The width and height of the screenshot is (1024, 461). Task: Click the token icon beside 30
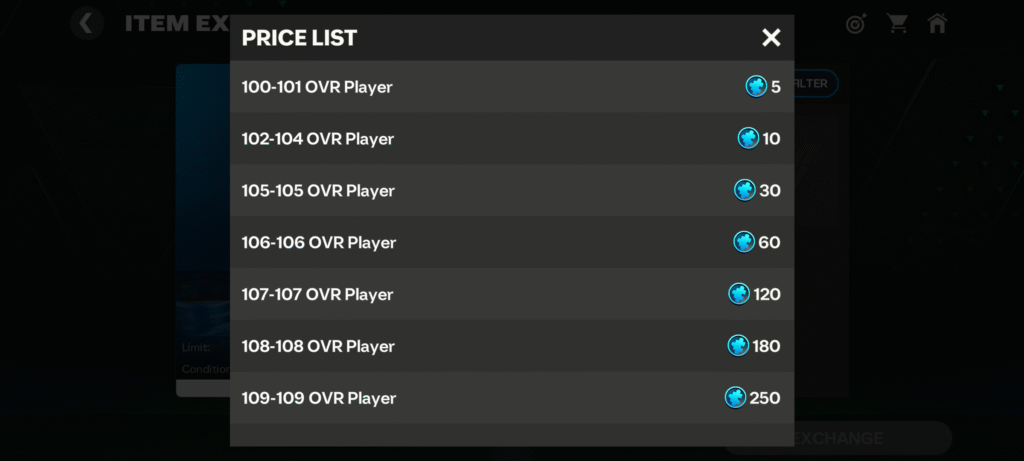tap(745, 190)
